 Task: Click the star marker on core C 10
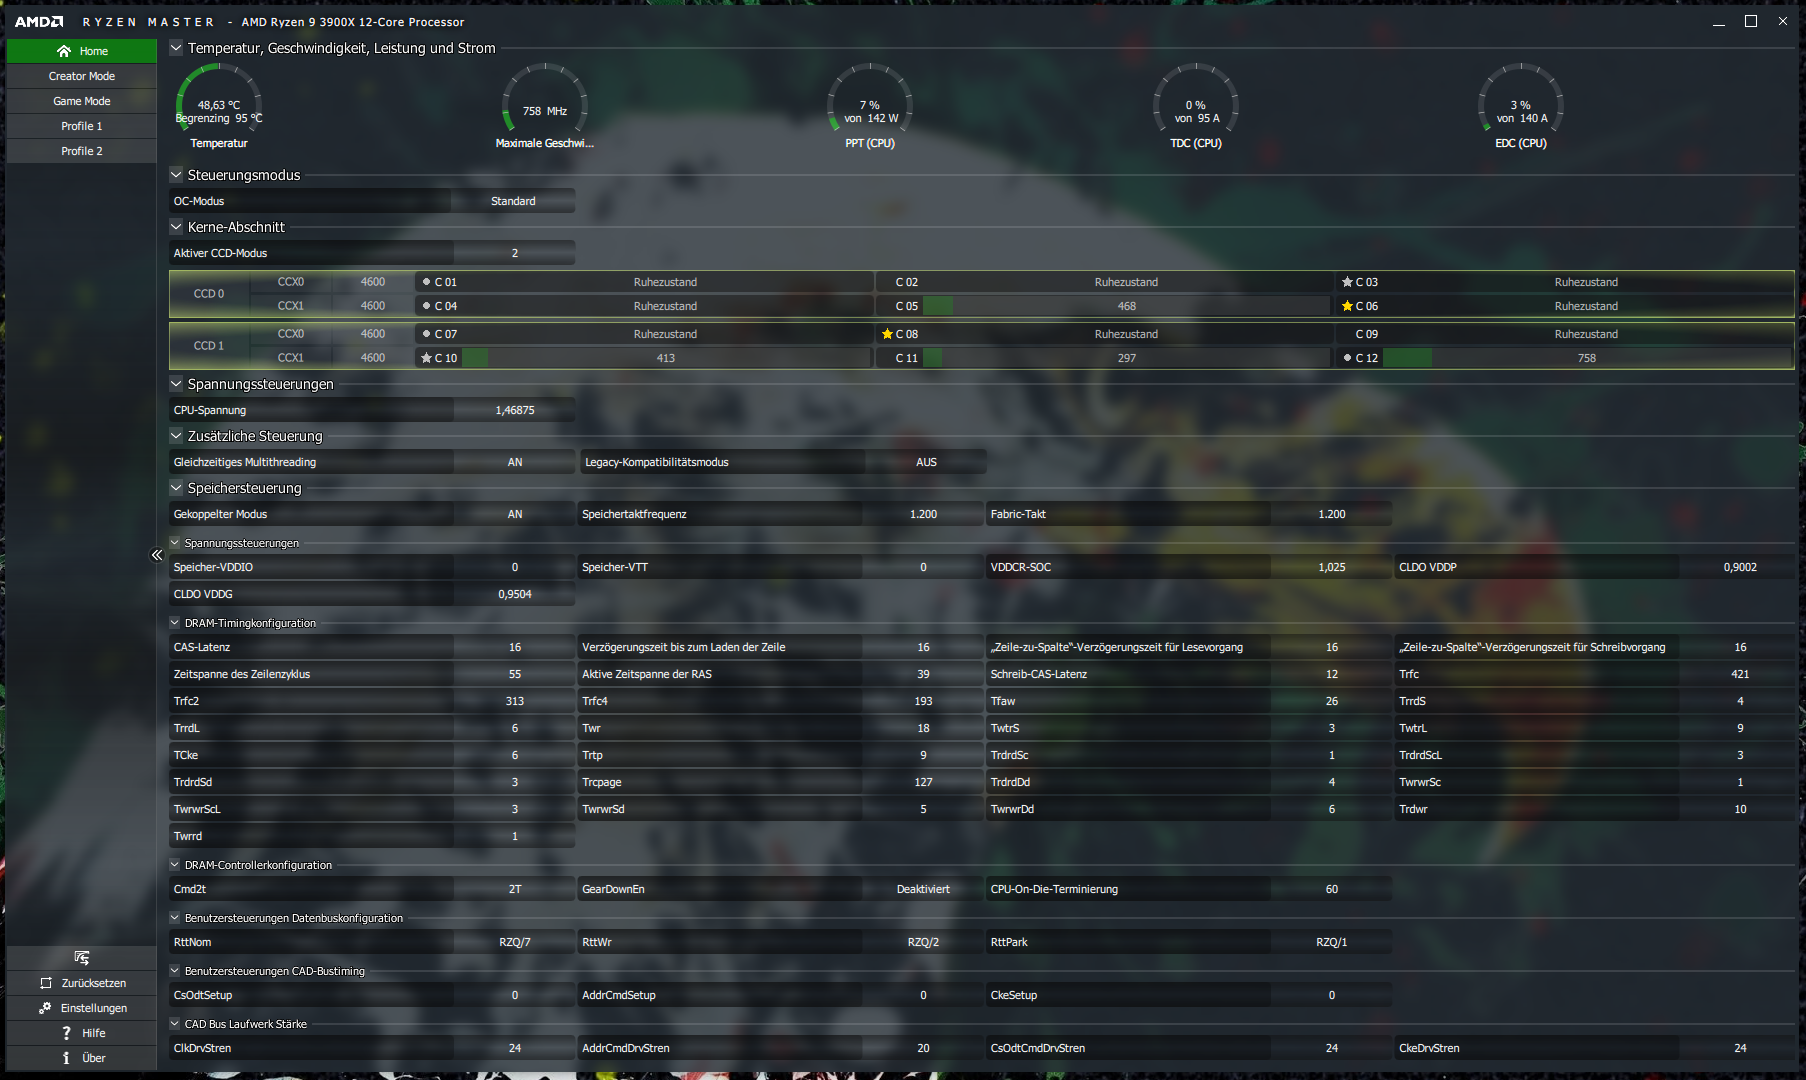pyautogui.click(x=426, y=358)
